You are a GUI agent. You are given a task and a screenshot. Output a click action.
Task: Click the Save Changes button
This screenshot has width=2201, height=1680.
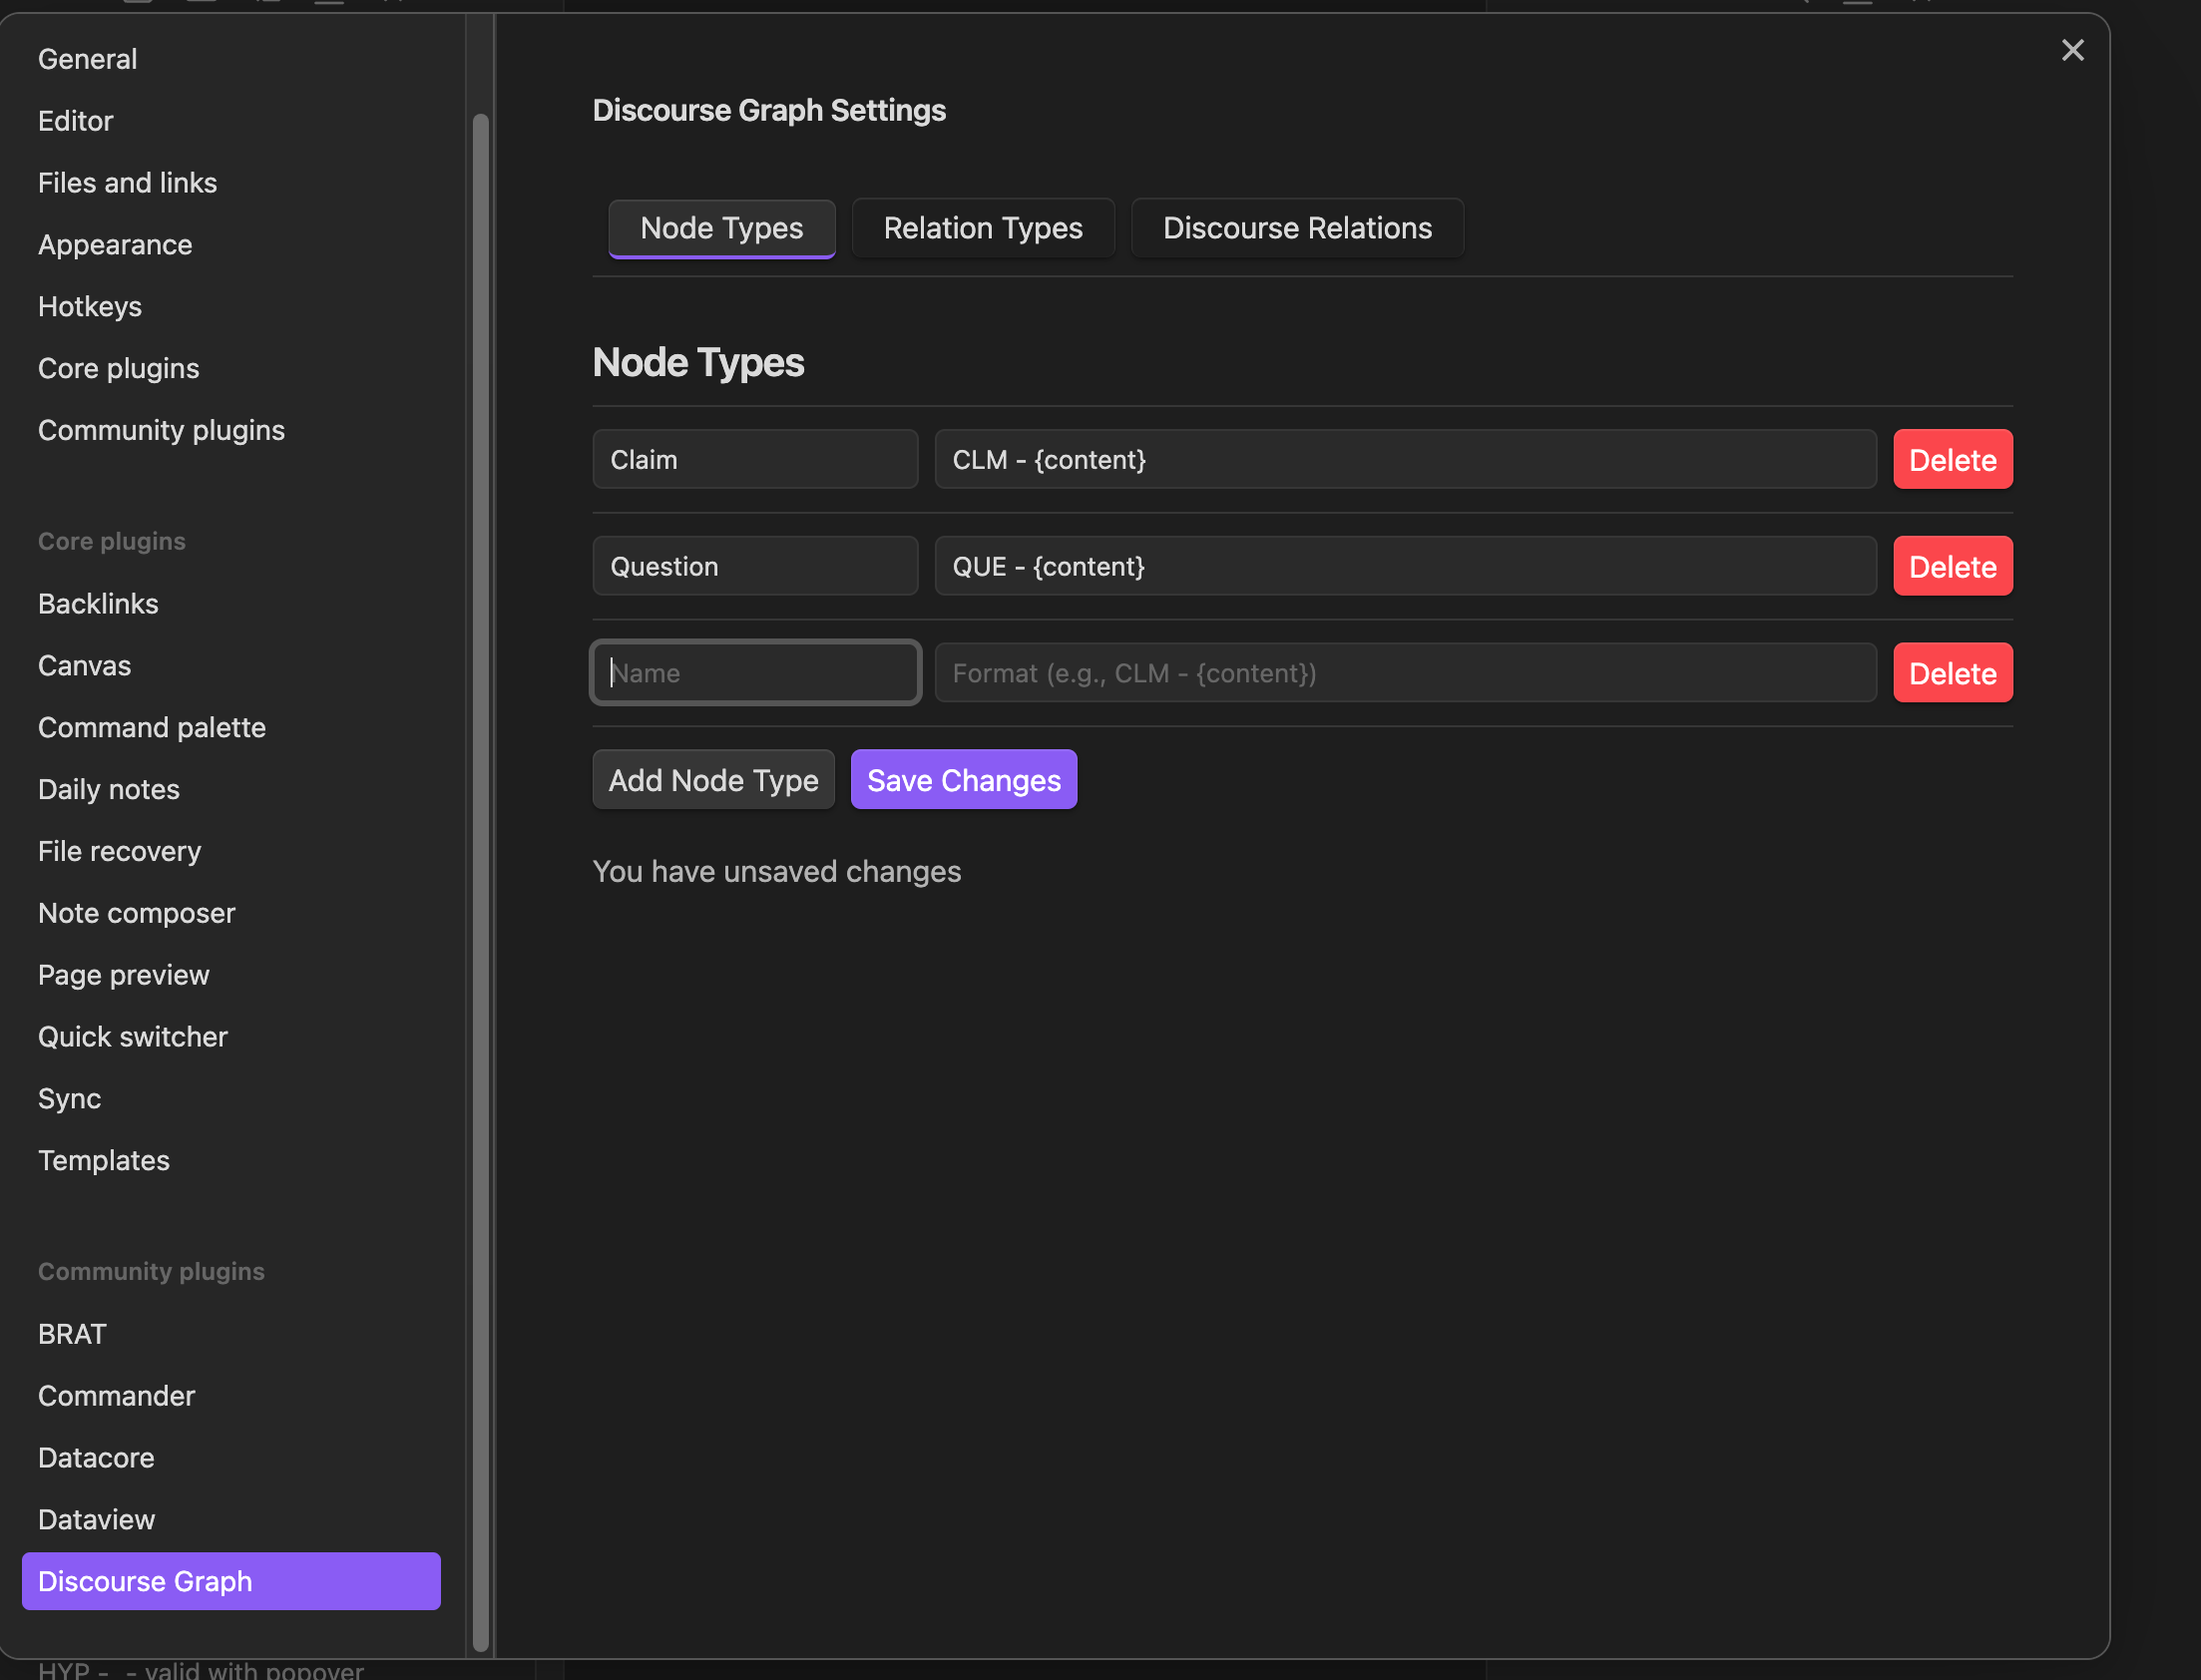[x=963, y=779]
